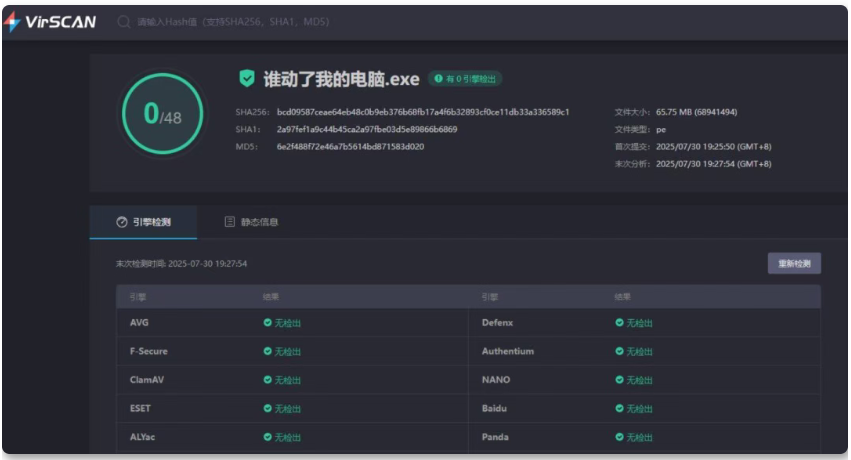
Task: Click the green shield icon beside the file name
Action: pyautogui.click(x=247, y=79)
